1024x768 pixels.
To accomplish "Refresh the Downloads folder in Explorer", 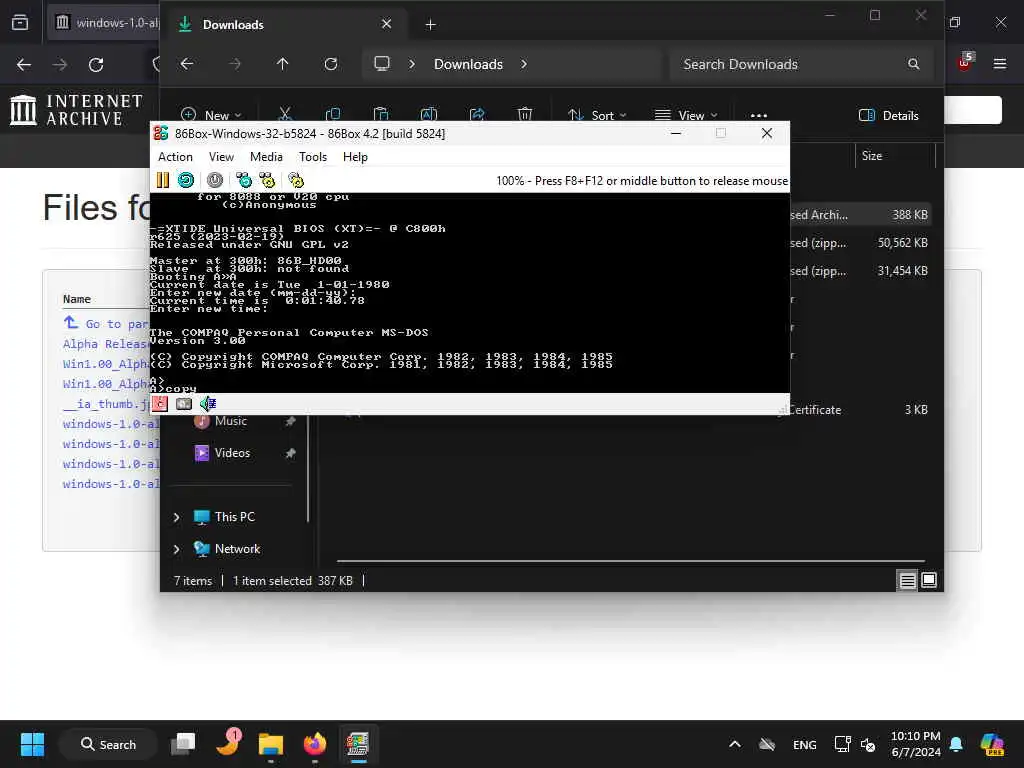I will [x=331, y=64].
